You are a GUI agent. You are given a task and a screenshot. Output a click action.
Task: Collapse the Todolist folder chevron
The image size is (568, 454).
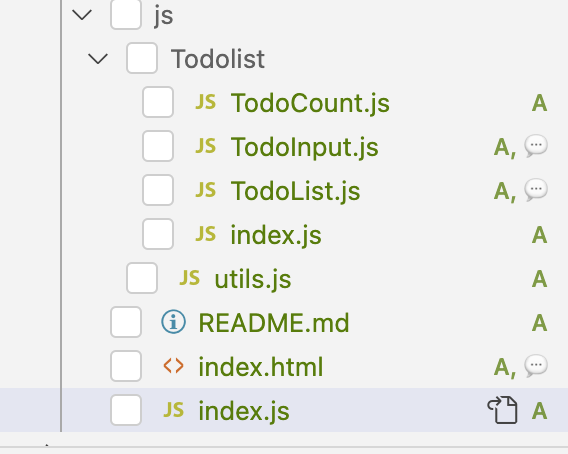point(98,59)
